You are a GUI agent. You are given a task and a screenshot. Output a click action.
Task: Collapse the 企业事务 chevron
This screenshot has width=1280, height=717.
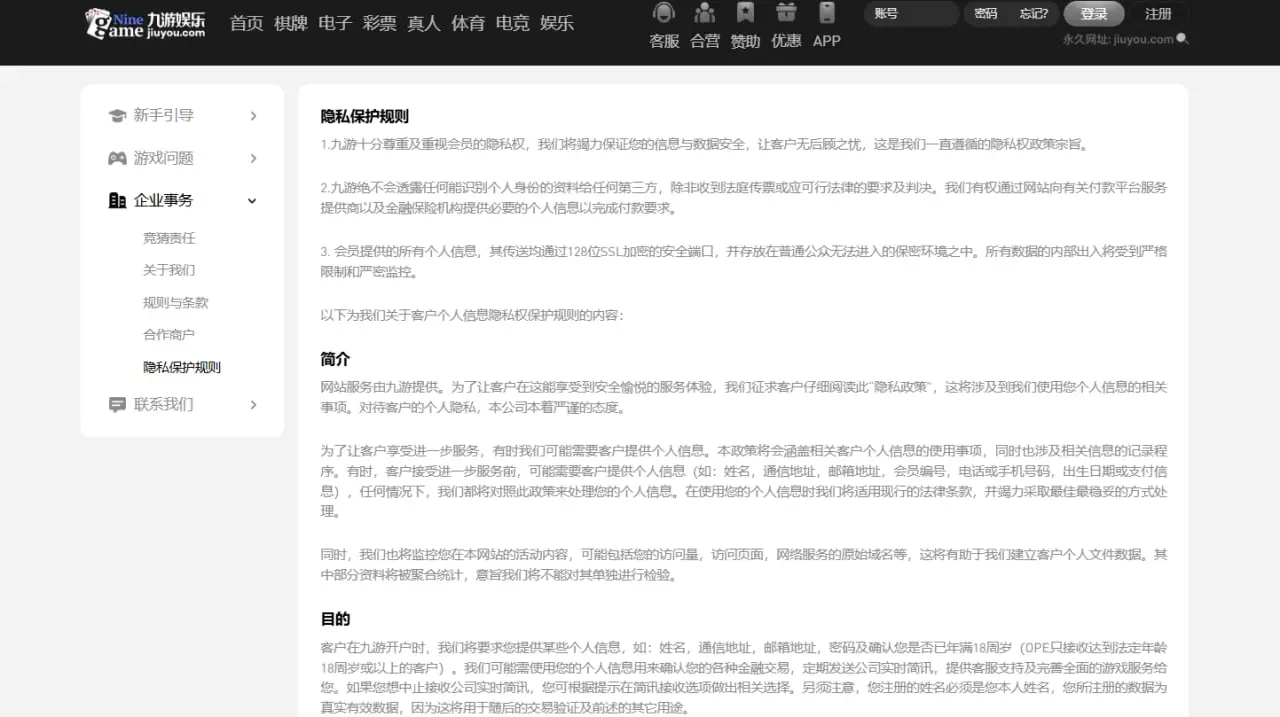(x=252, y=201)
